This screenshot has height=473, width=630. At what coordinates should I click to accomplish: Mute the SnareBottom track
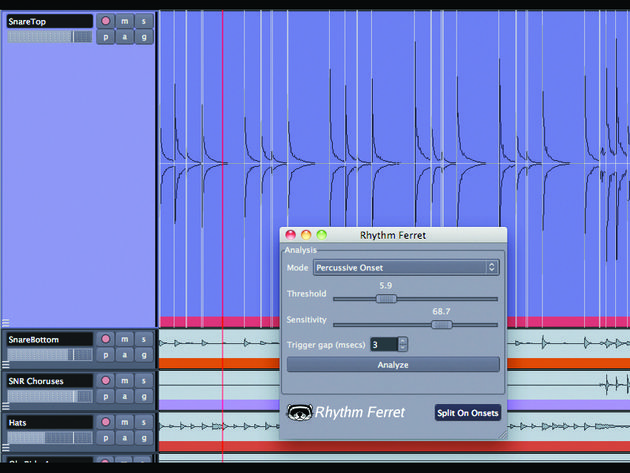click(x=125, y=339)
